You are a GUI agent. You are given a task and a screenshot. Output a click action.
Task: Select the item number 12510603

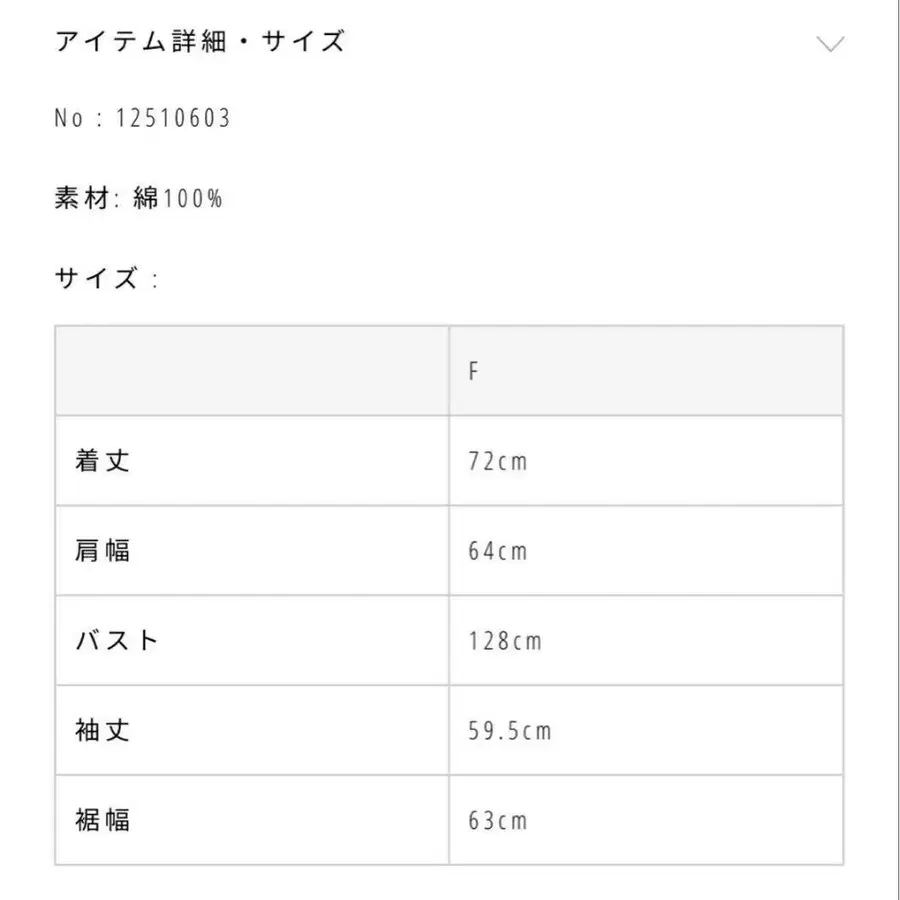[x=145, y=117]
